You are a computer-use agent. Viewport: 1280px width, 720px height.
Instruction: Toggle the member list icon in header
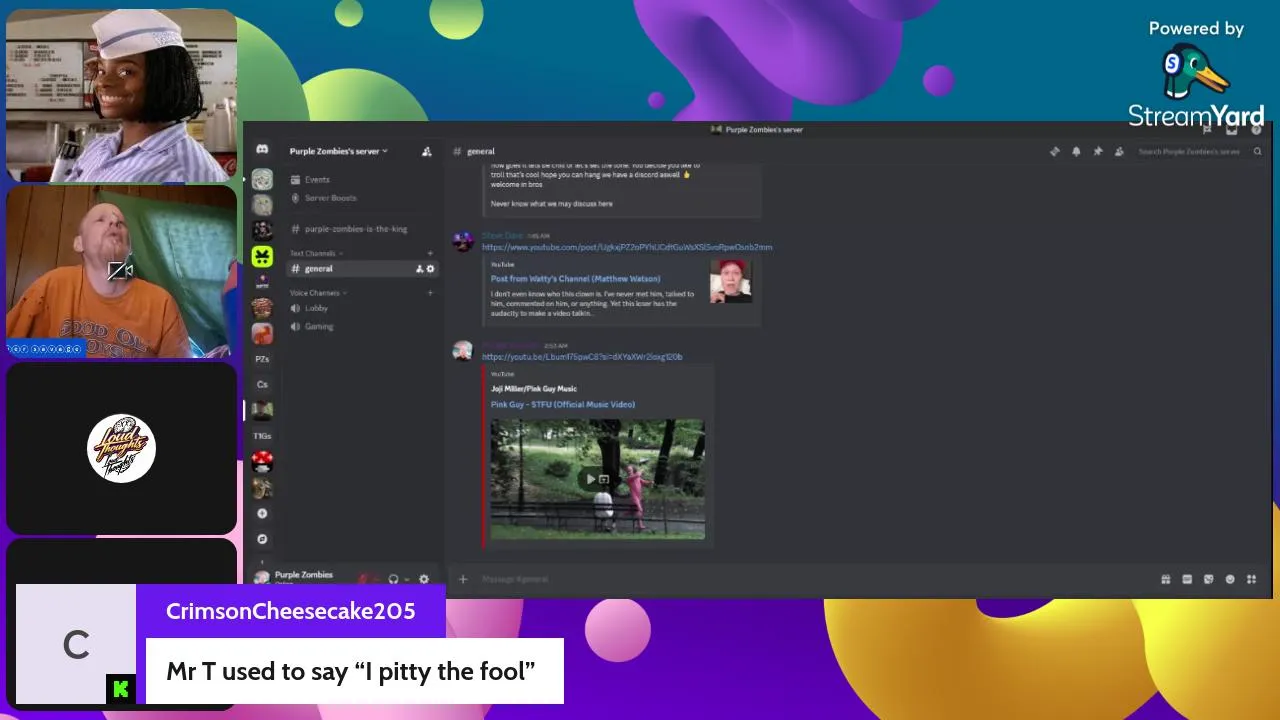1119,151
